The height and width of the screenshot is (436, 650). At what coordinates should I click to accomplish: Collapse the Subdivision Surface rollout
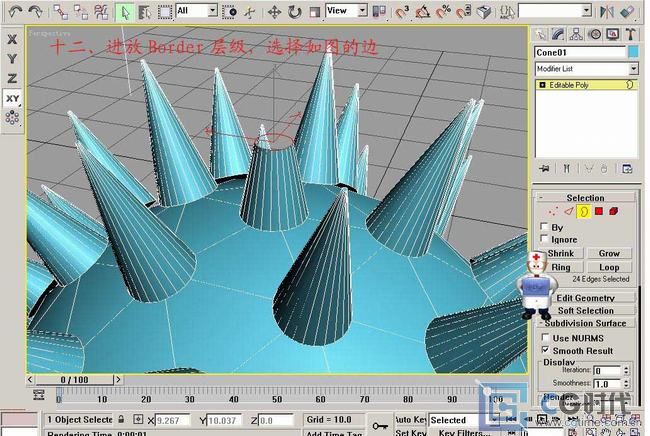tap(585, 323)
